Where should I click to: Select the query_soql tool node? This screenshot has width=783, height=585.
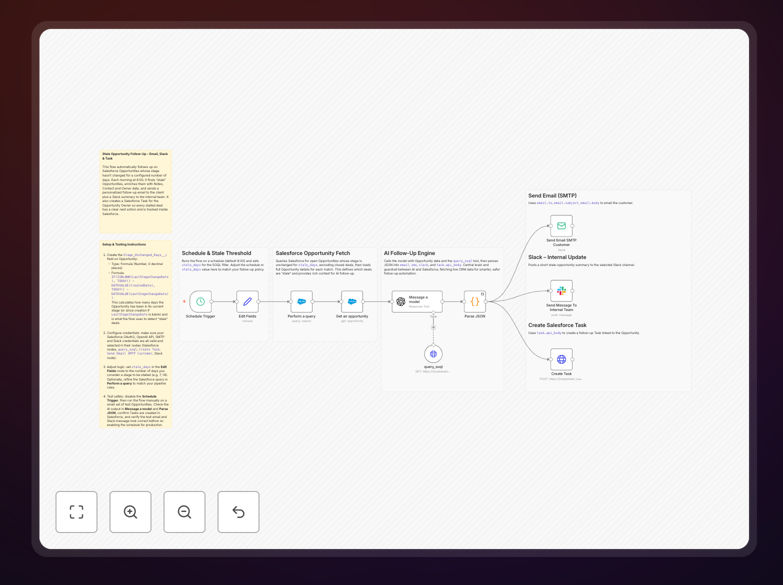coord(433,354)
